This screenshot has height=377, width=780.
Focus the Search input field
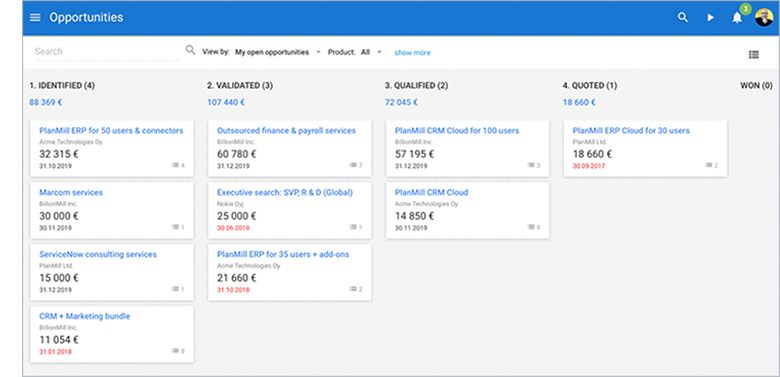106,52
